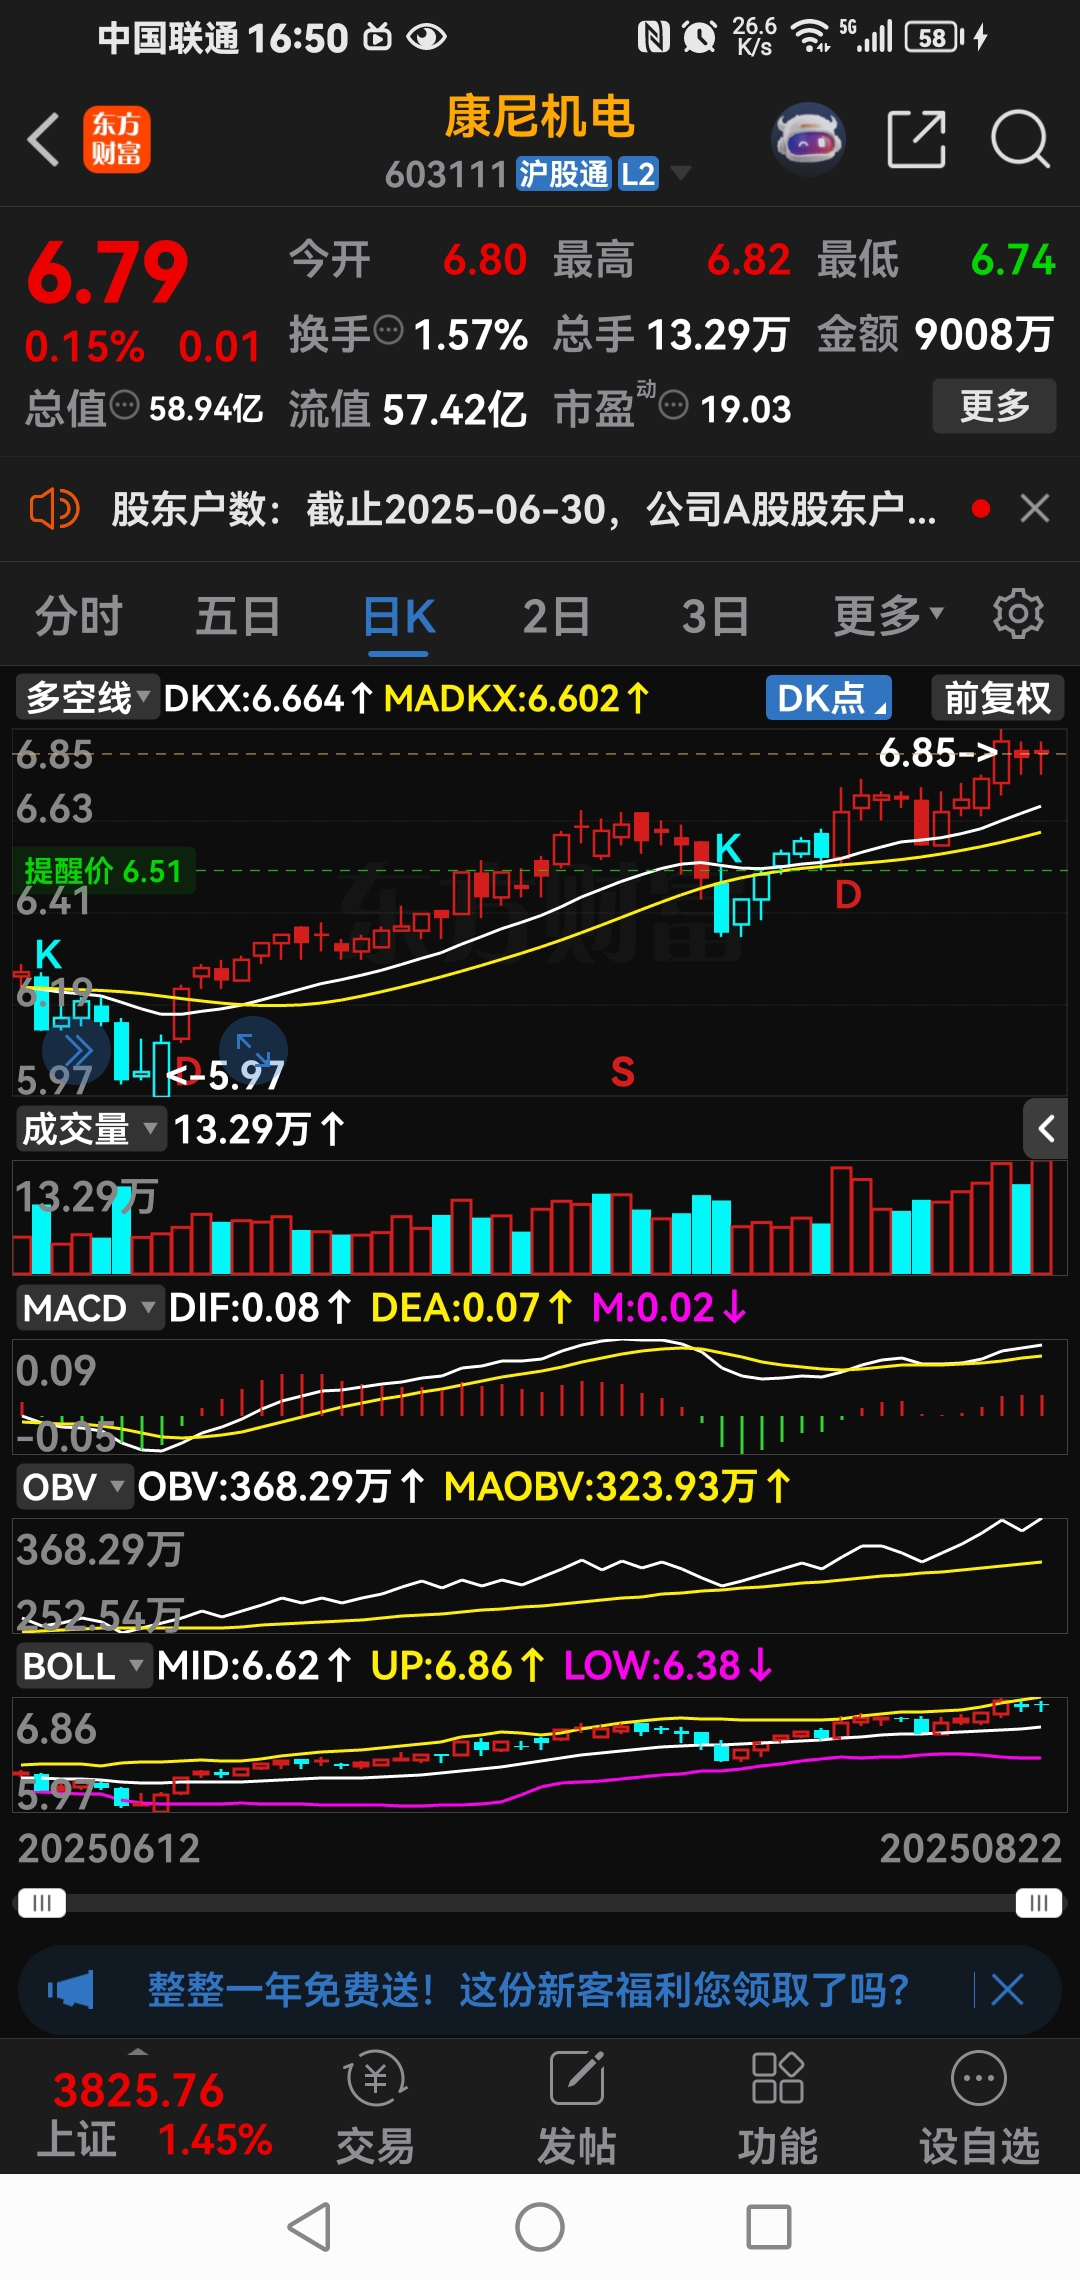
Task: Open BOLL indicator dropdown
Action: [x=83, y=1666]
